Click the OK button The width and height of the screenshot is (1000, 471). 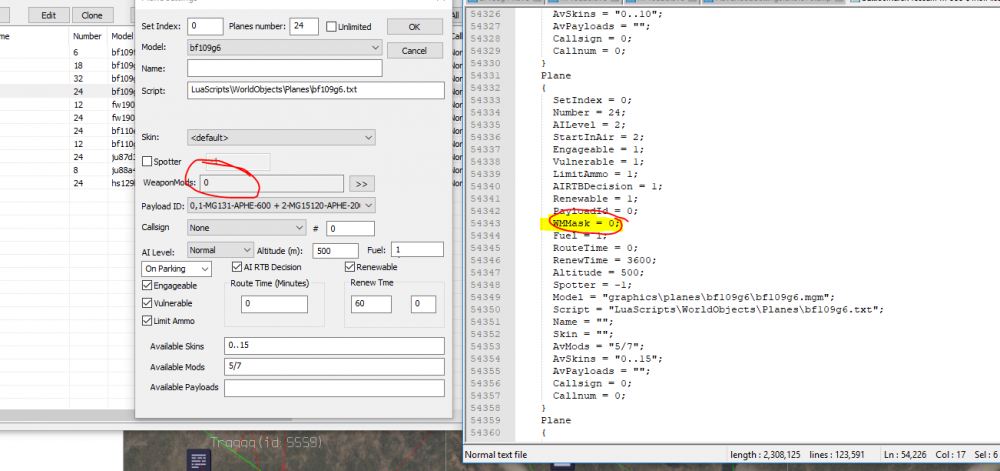(415, 27)
